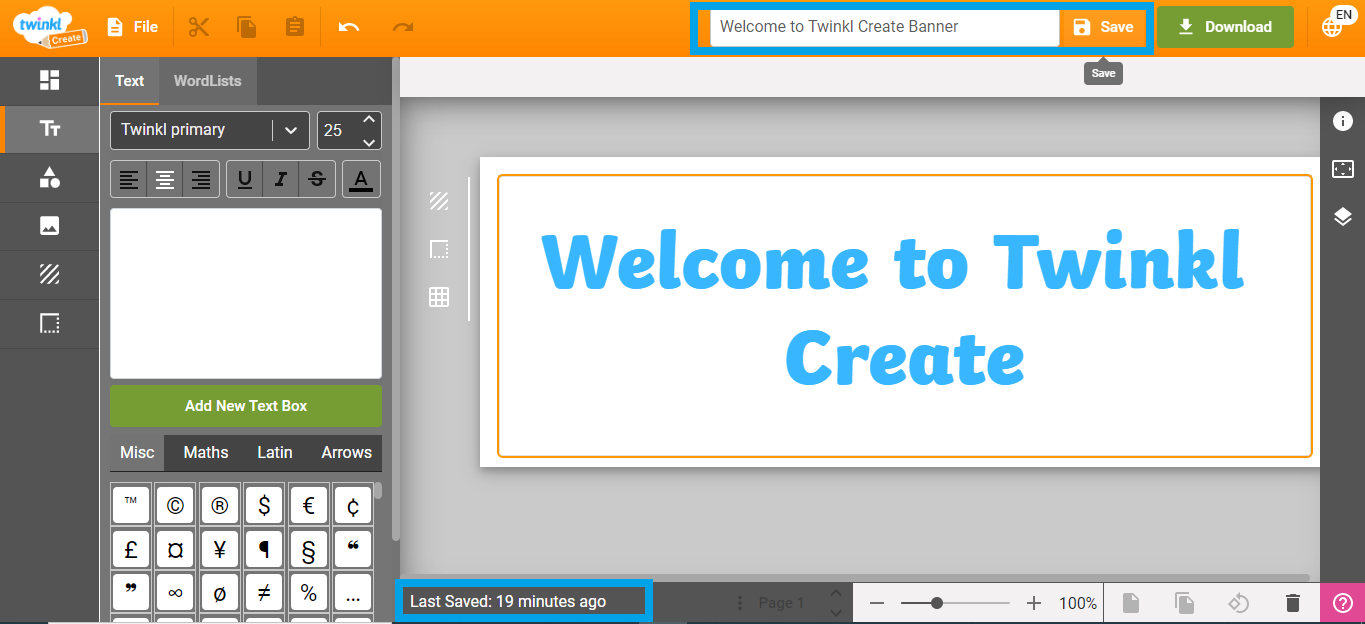
Task: Redo the last undone action
Action: [402, 27]
